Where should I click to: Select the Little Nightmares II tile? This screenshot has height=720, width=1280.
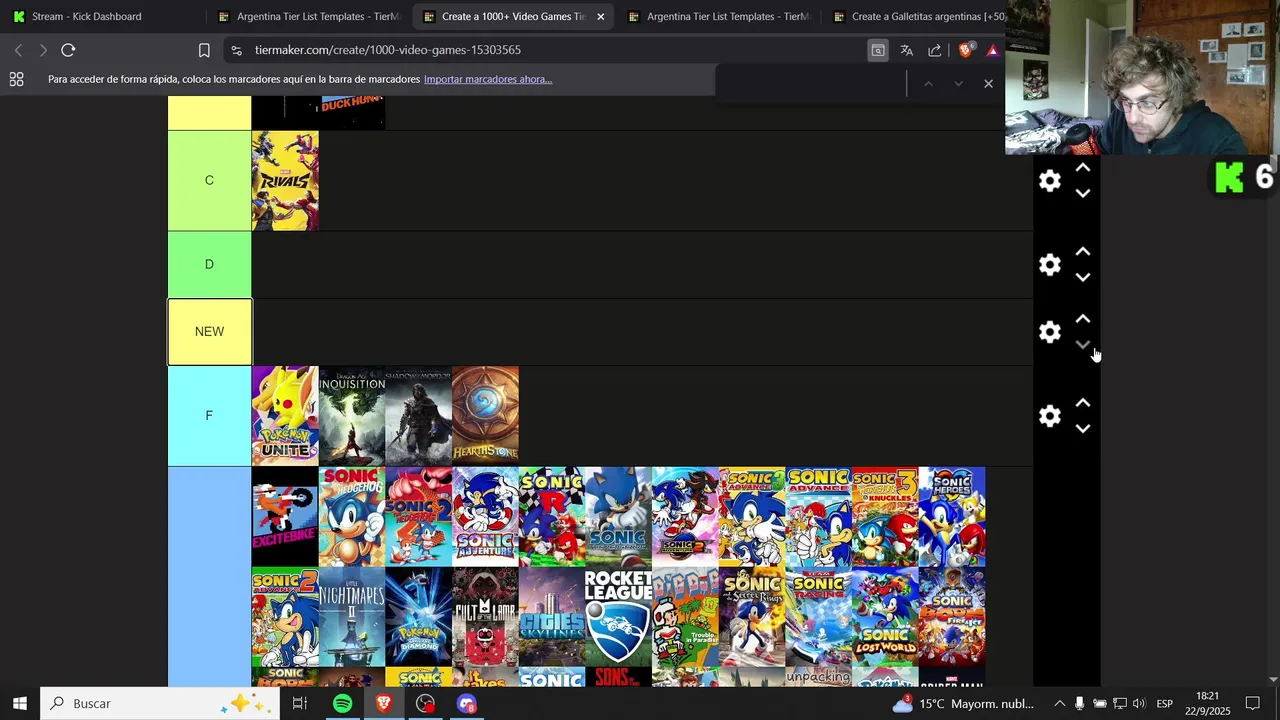(352, 617)
